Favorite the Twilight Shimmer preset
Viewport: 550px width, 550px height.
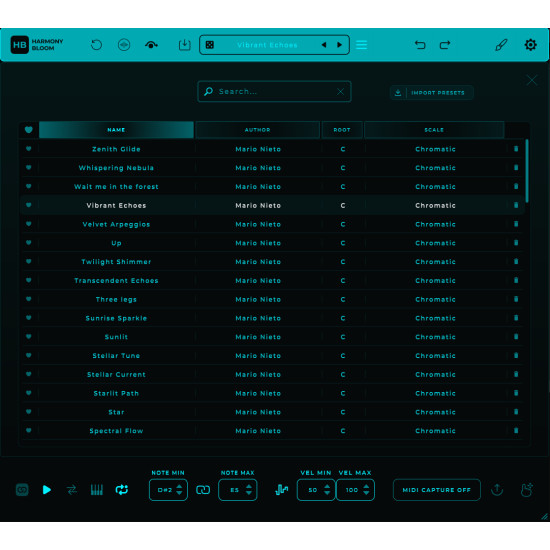point(29,261)
